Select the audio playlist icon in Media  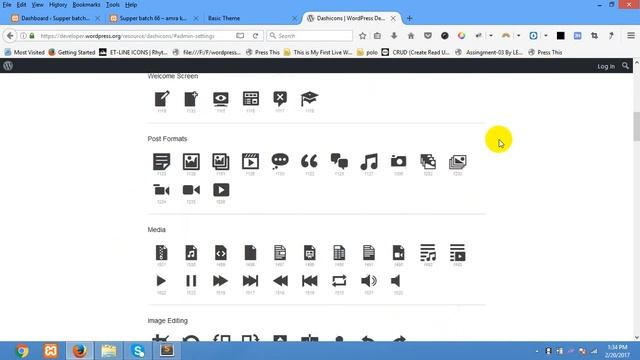click(x=428, y=253)
